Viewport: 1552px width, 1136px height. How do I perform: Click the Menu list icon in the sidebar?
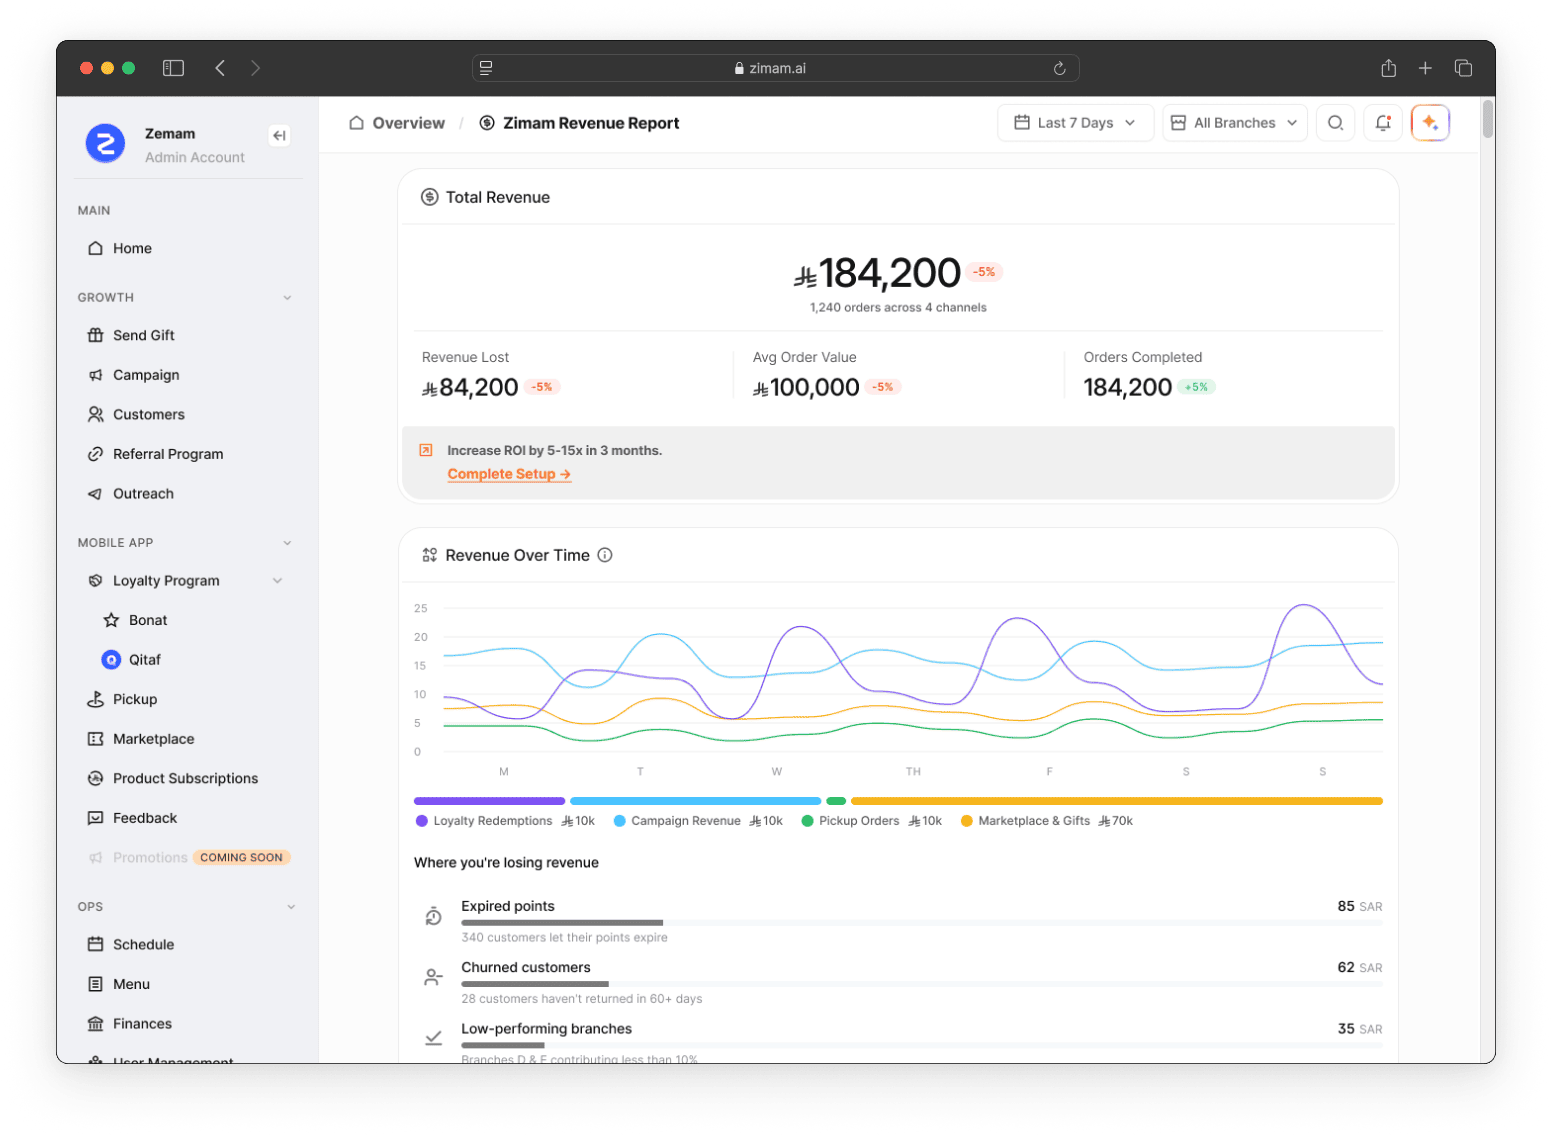pyautogui.click(x=96, y=984)
